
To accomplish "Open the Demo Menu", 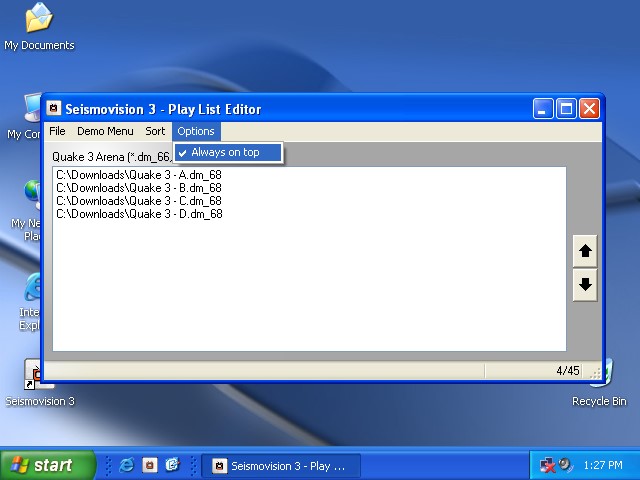I will pyautogui.click(x=105, y=131).
